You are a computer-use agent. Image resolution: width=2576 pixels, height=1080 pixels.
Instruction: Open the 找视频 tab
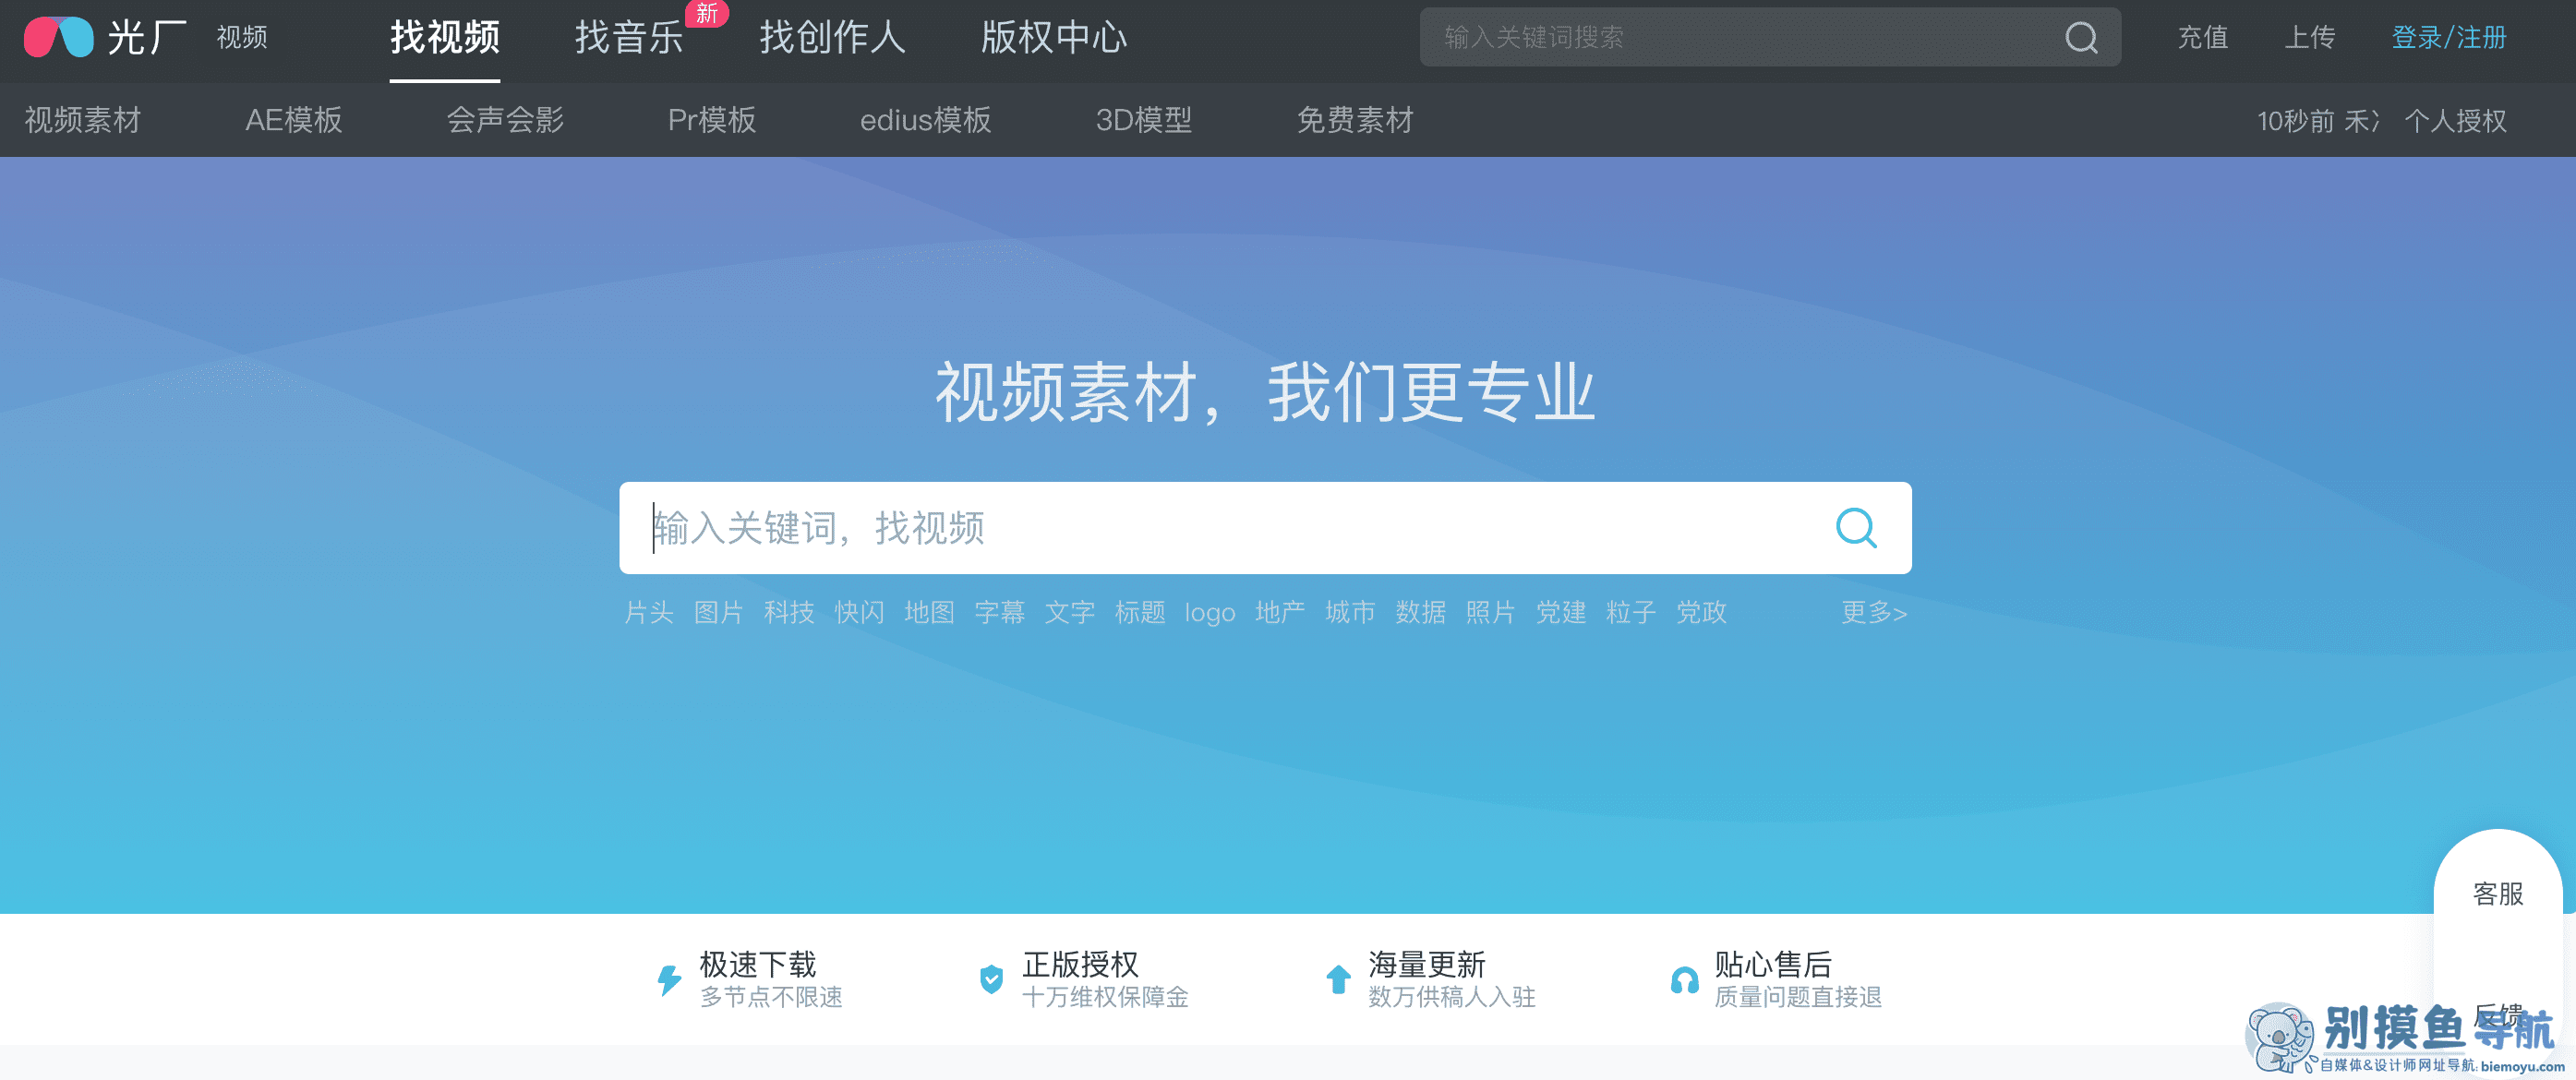click(x=445, y=38)
